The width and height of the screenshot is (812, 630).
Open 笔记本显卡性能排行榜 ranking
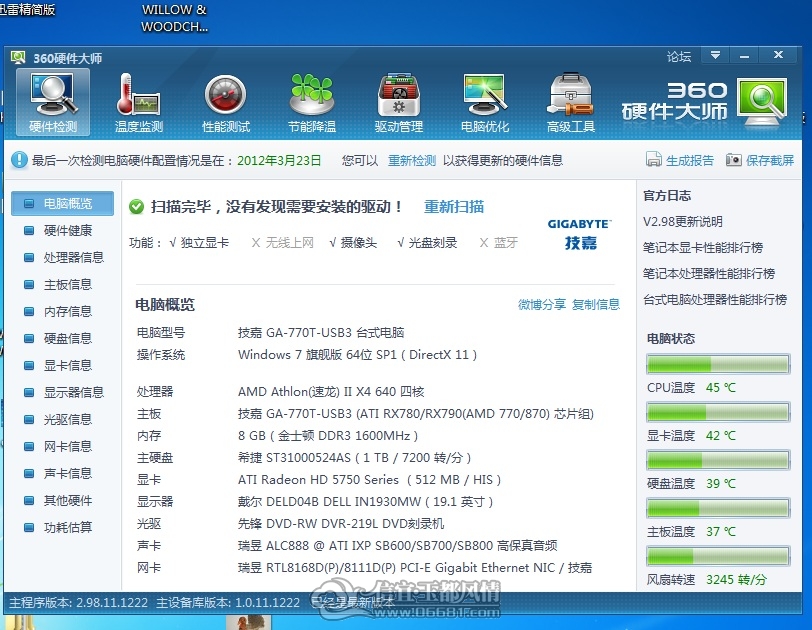click(703, 247)
